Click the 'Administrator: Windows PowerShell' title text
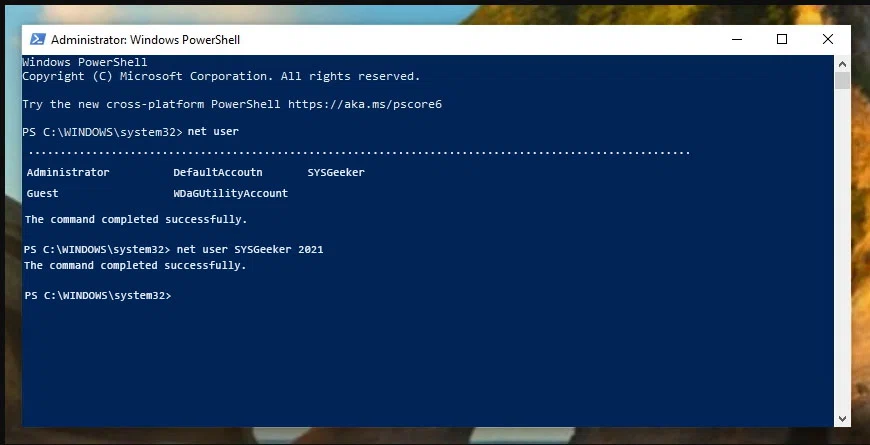Viewport: 870px width, 445px height. coord(145,40)
